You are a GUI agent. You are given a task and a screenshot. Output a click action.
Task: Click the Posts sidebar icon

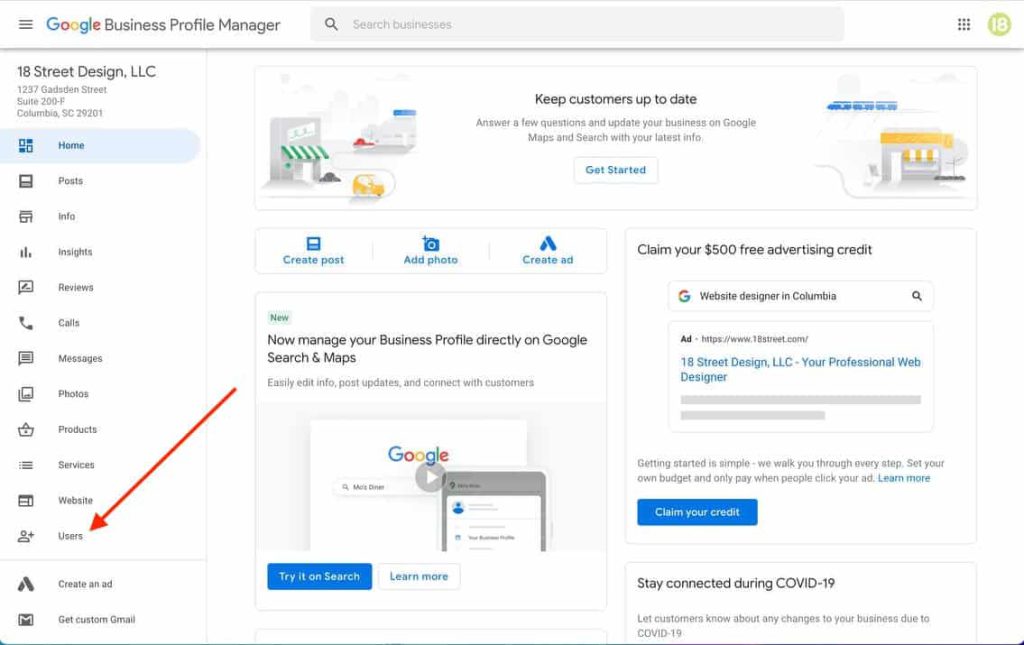[x=25, y=181]
